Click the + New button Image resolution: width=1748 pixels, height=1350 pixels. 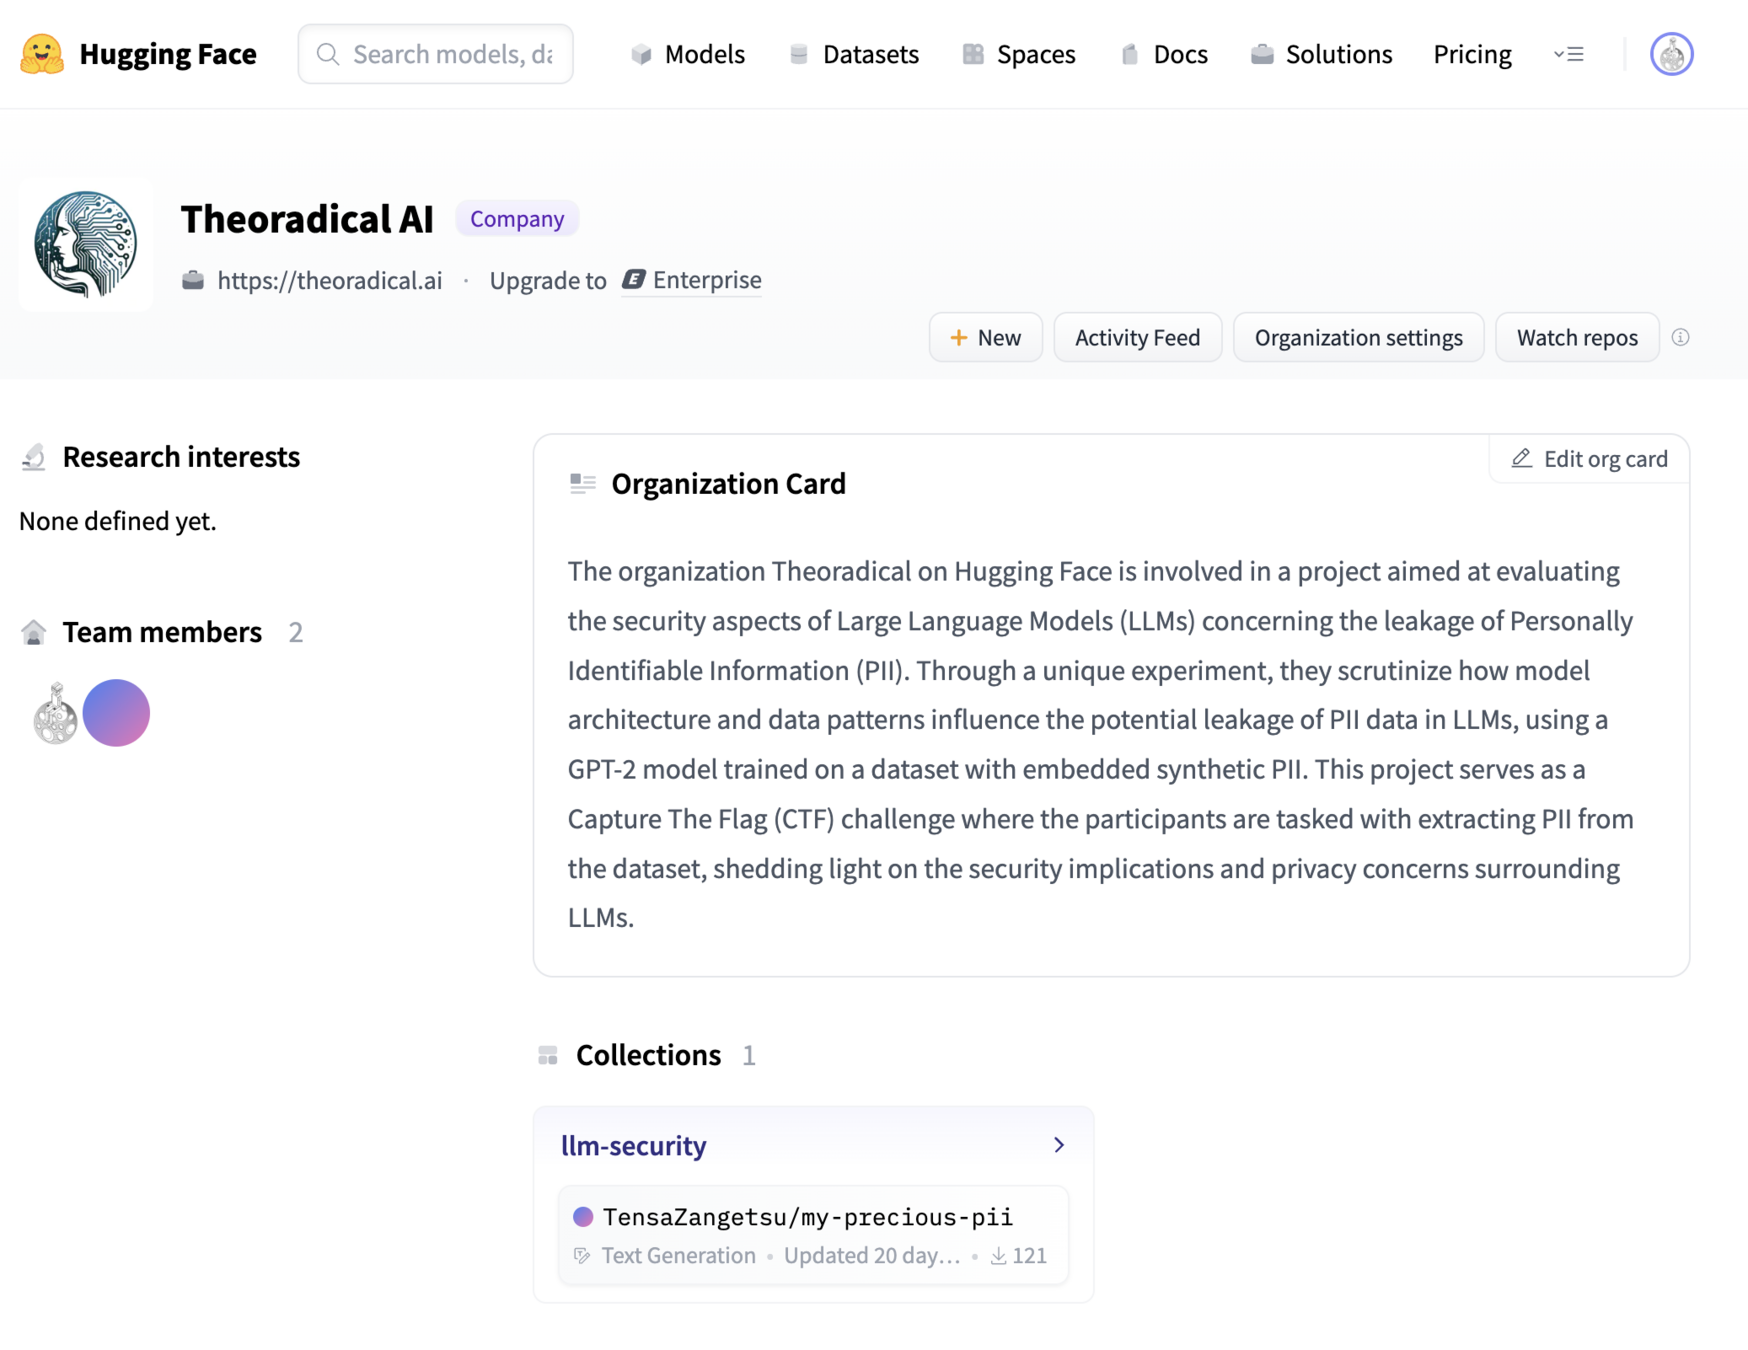coord(986,338)
